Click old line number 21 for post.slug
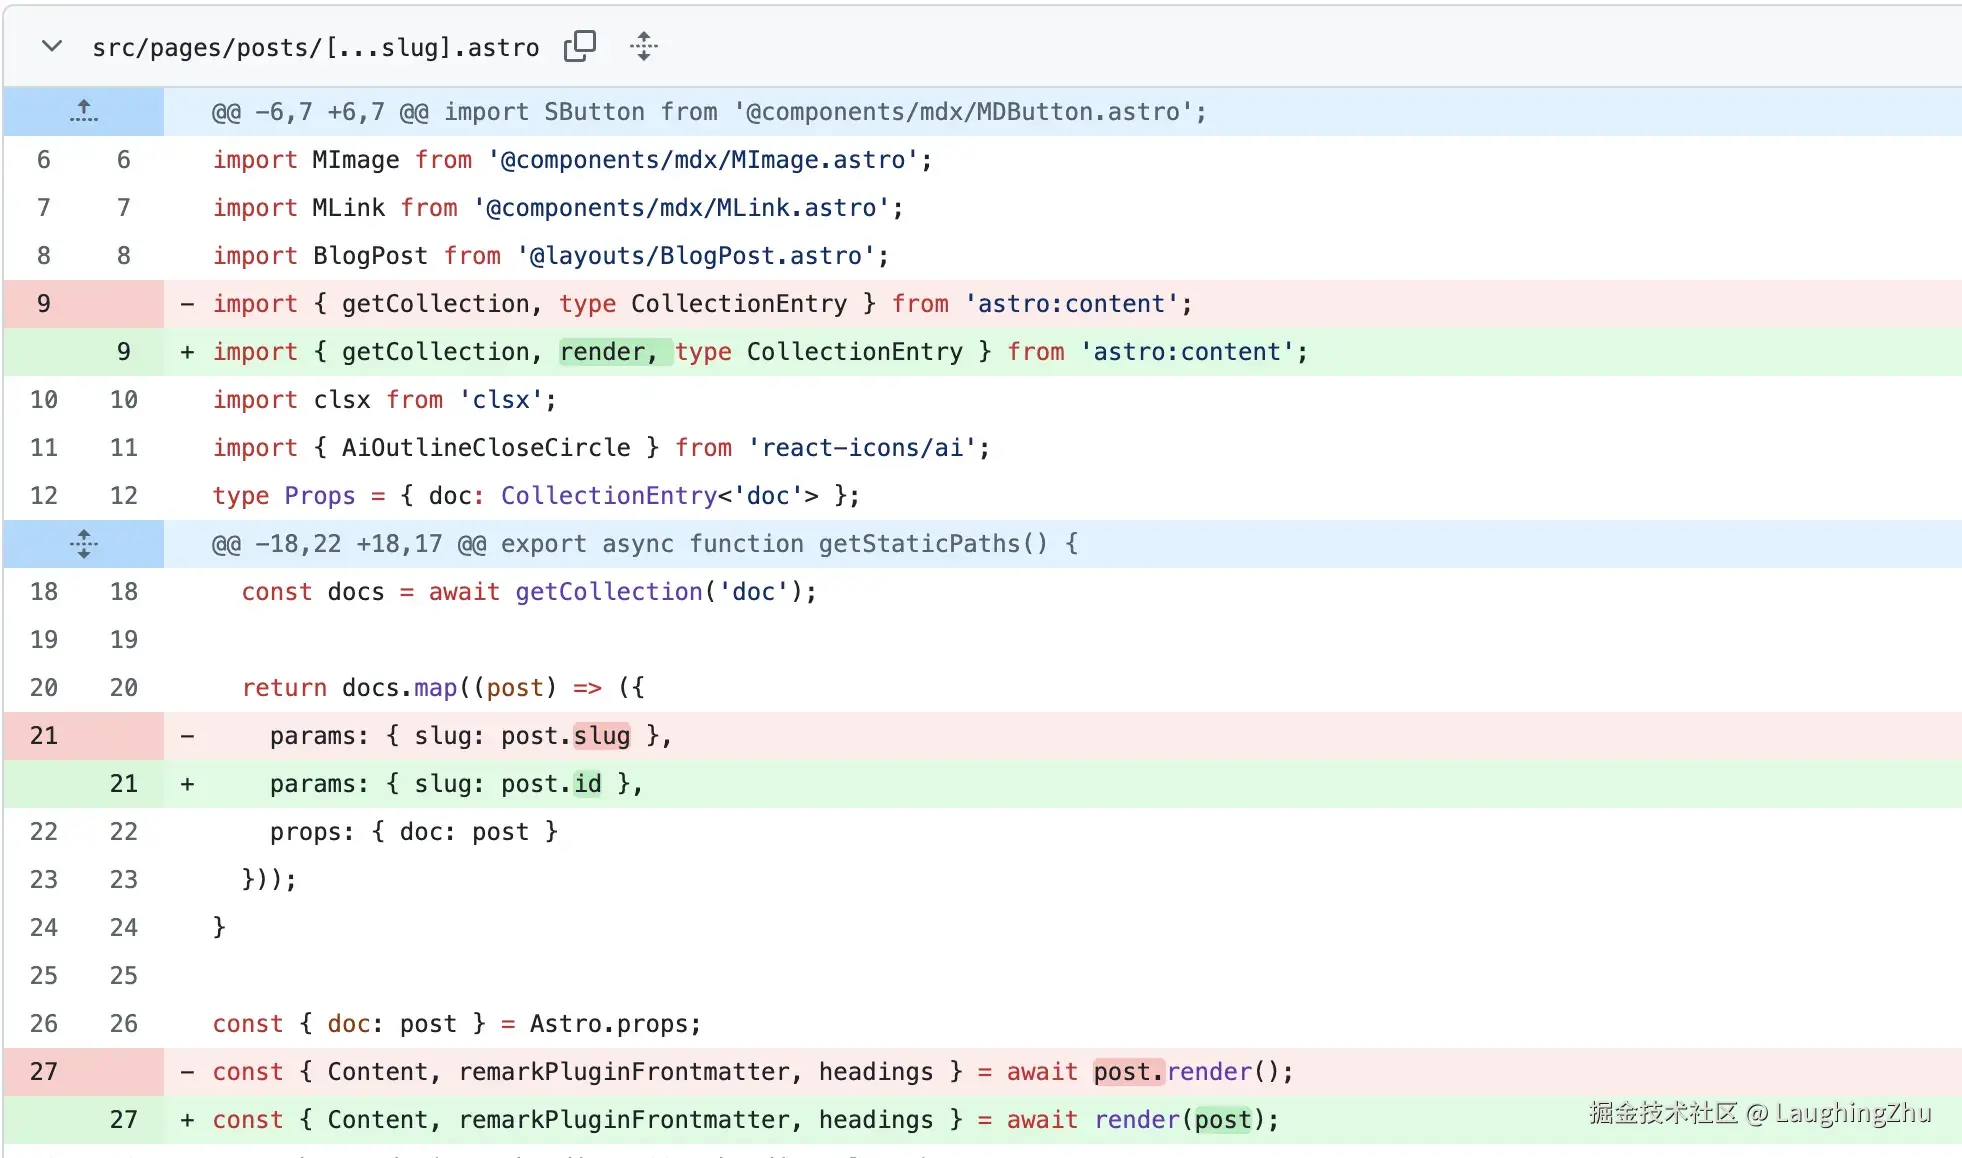Screen dimensions: 1962x1158 pyautogui.click(x=43, y=735)
